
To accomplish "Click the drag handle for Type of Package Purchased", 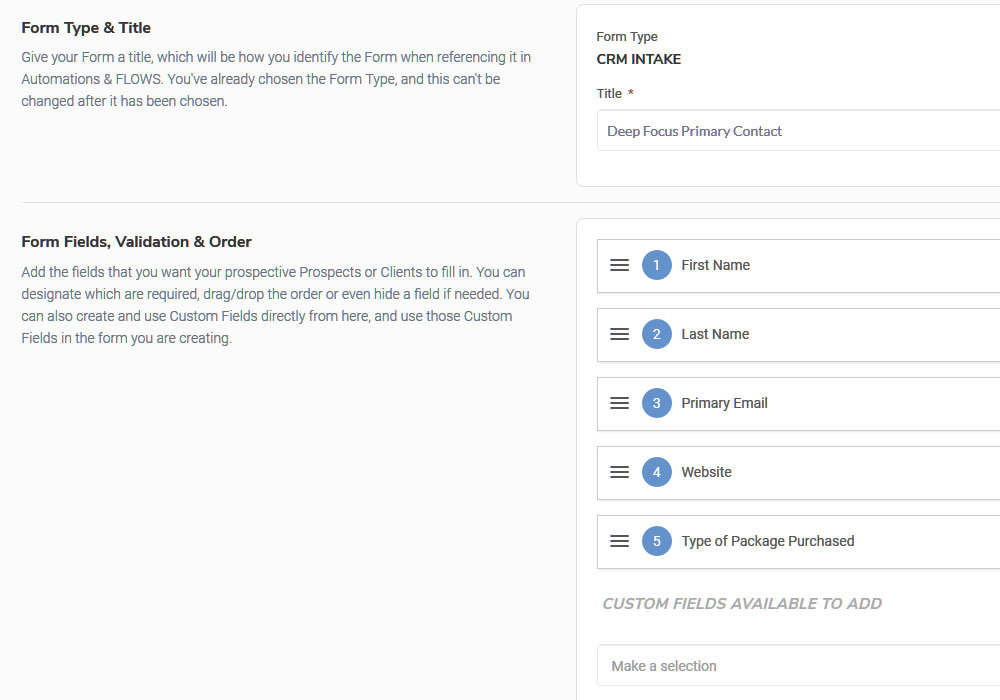I will [x=619, y=541].
